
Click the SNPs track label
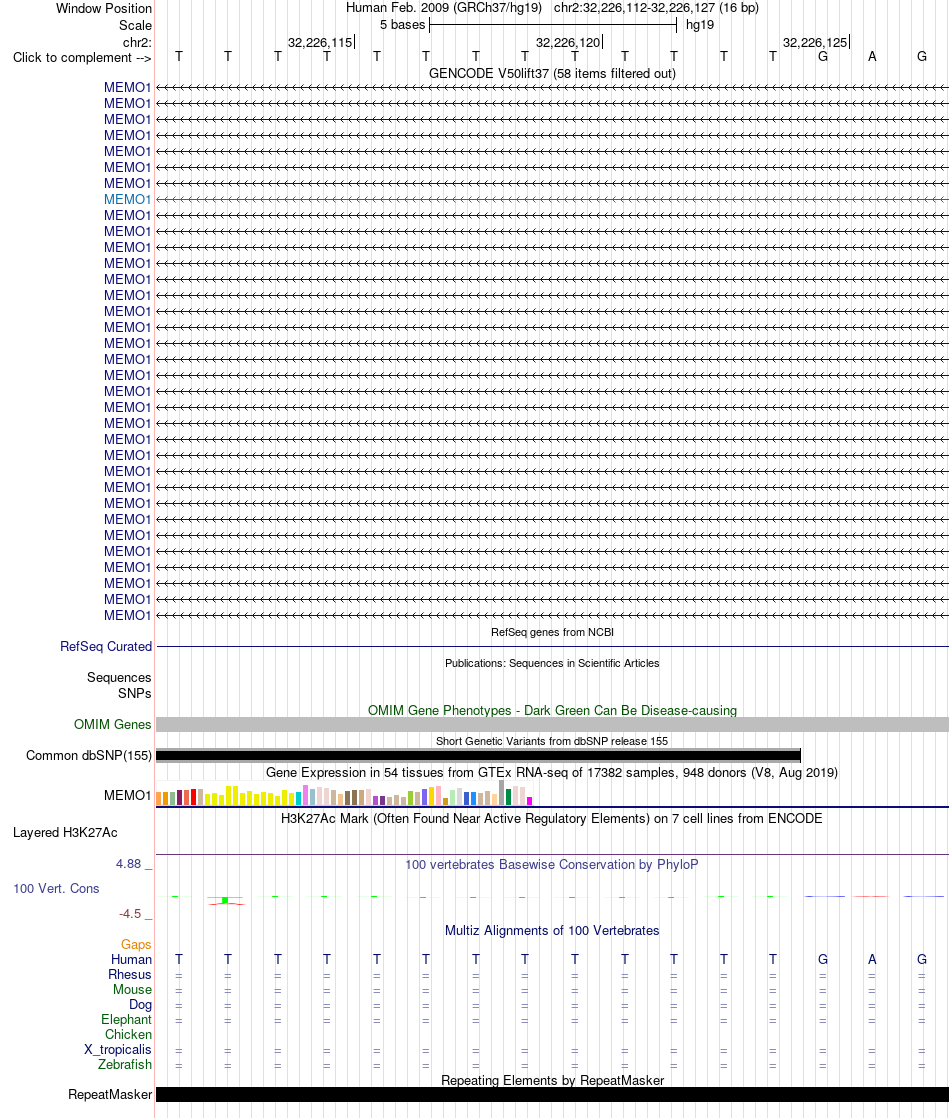(135, 693)
